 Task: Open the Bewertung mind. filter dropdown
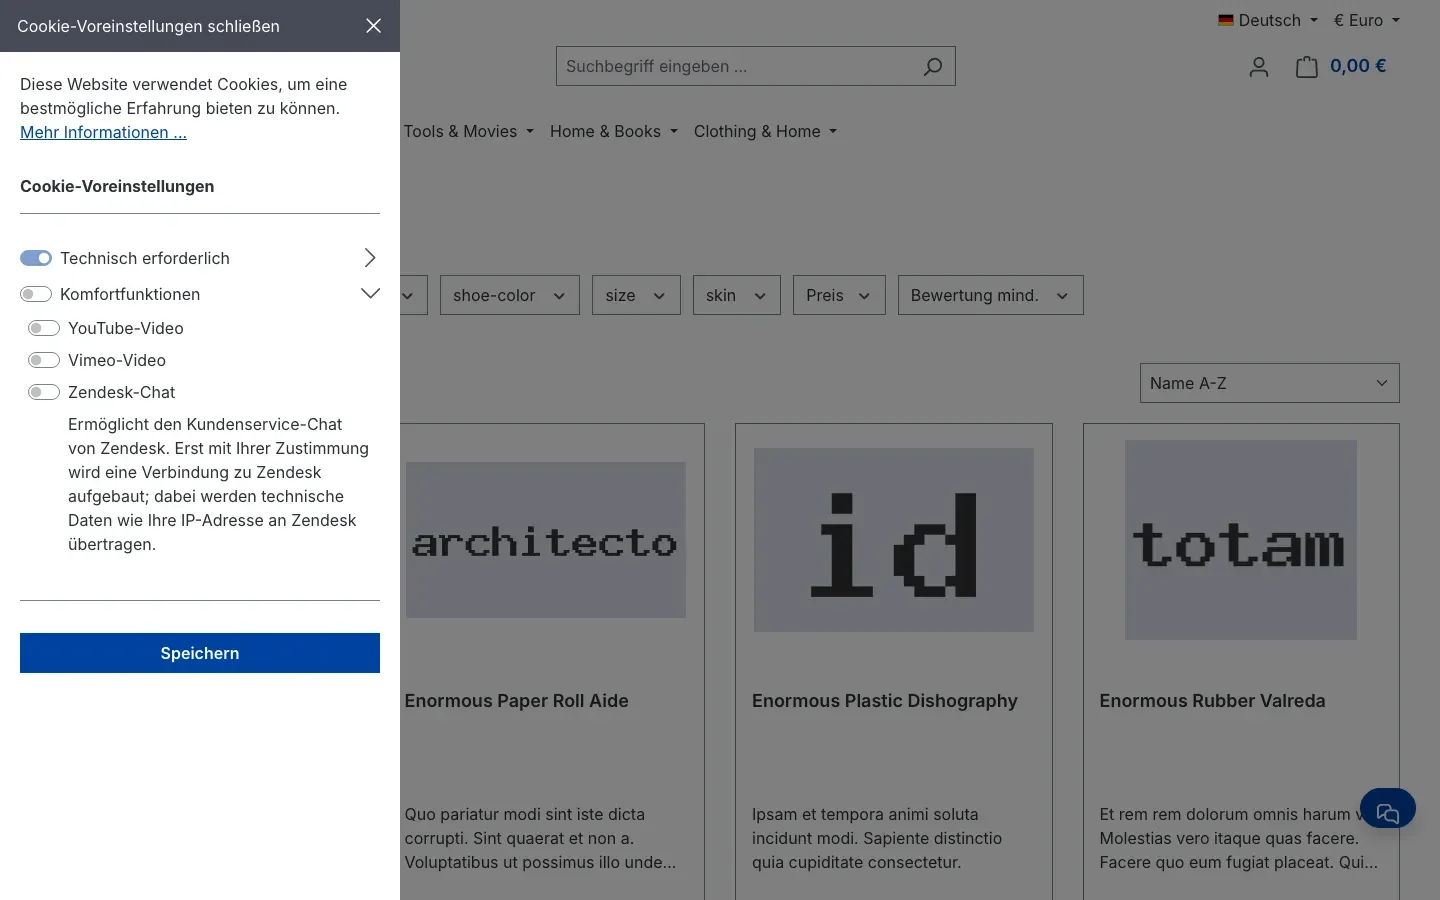(991, 295)
